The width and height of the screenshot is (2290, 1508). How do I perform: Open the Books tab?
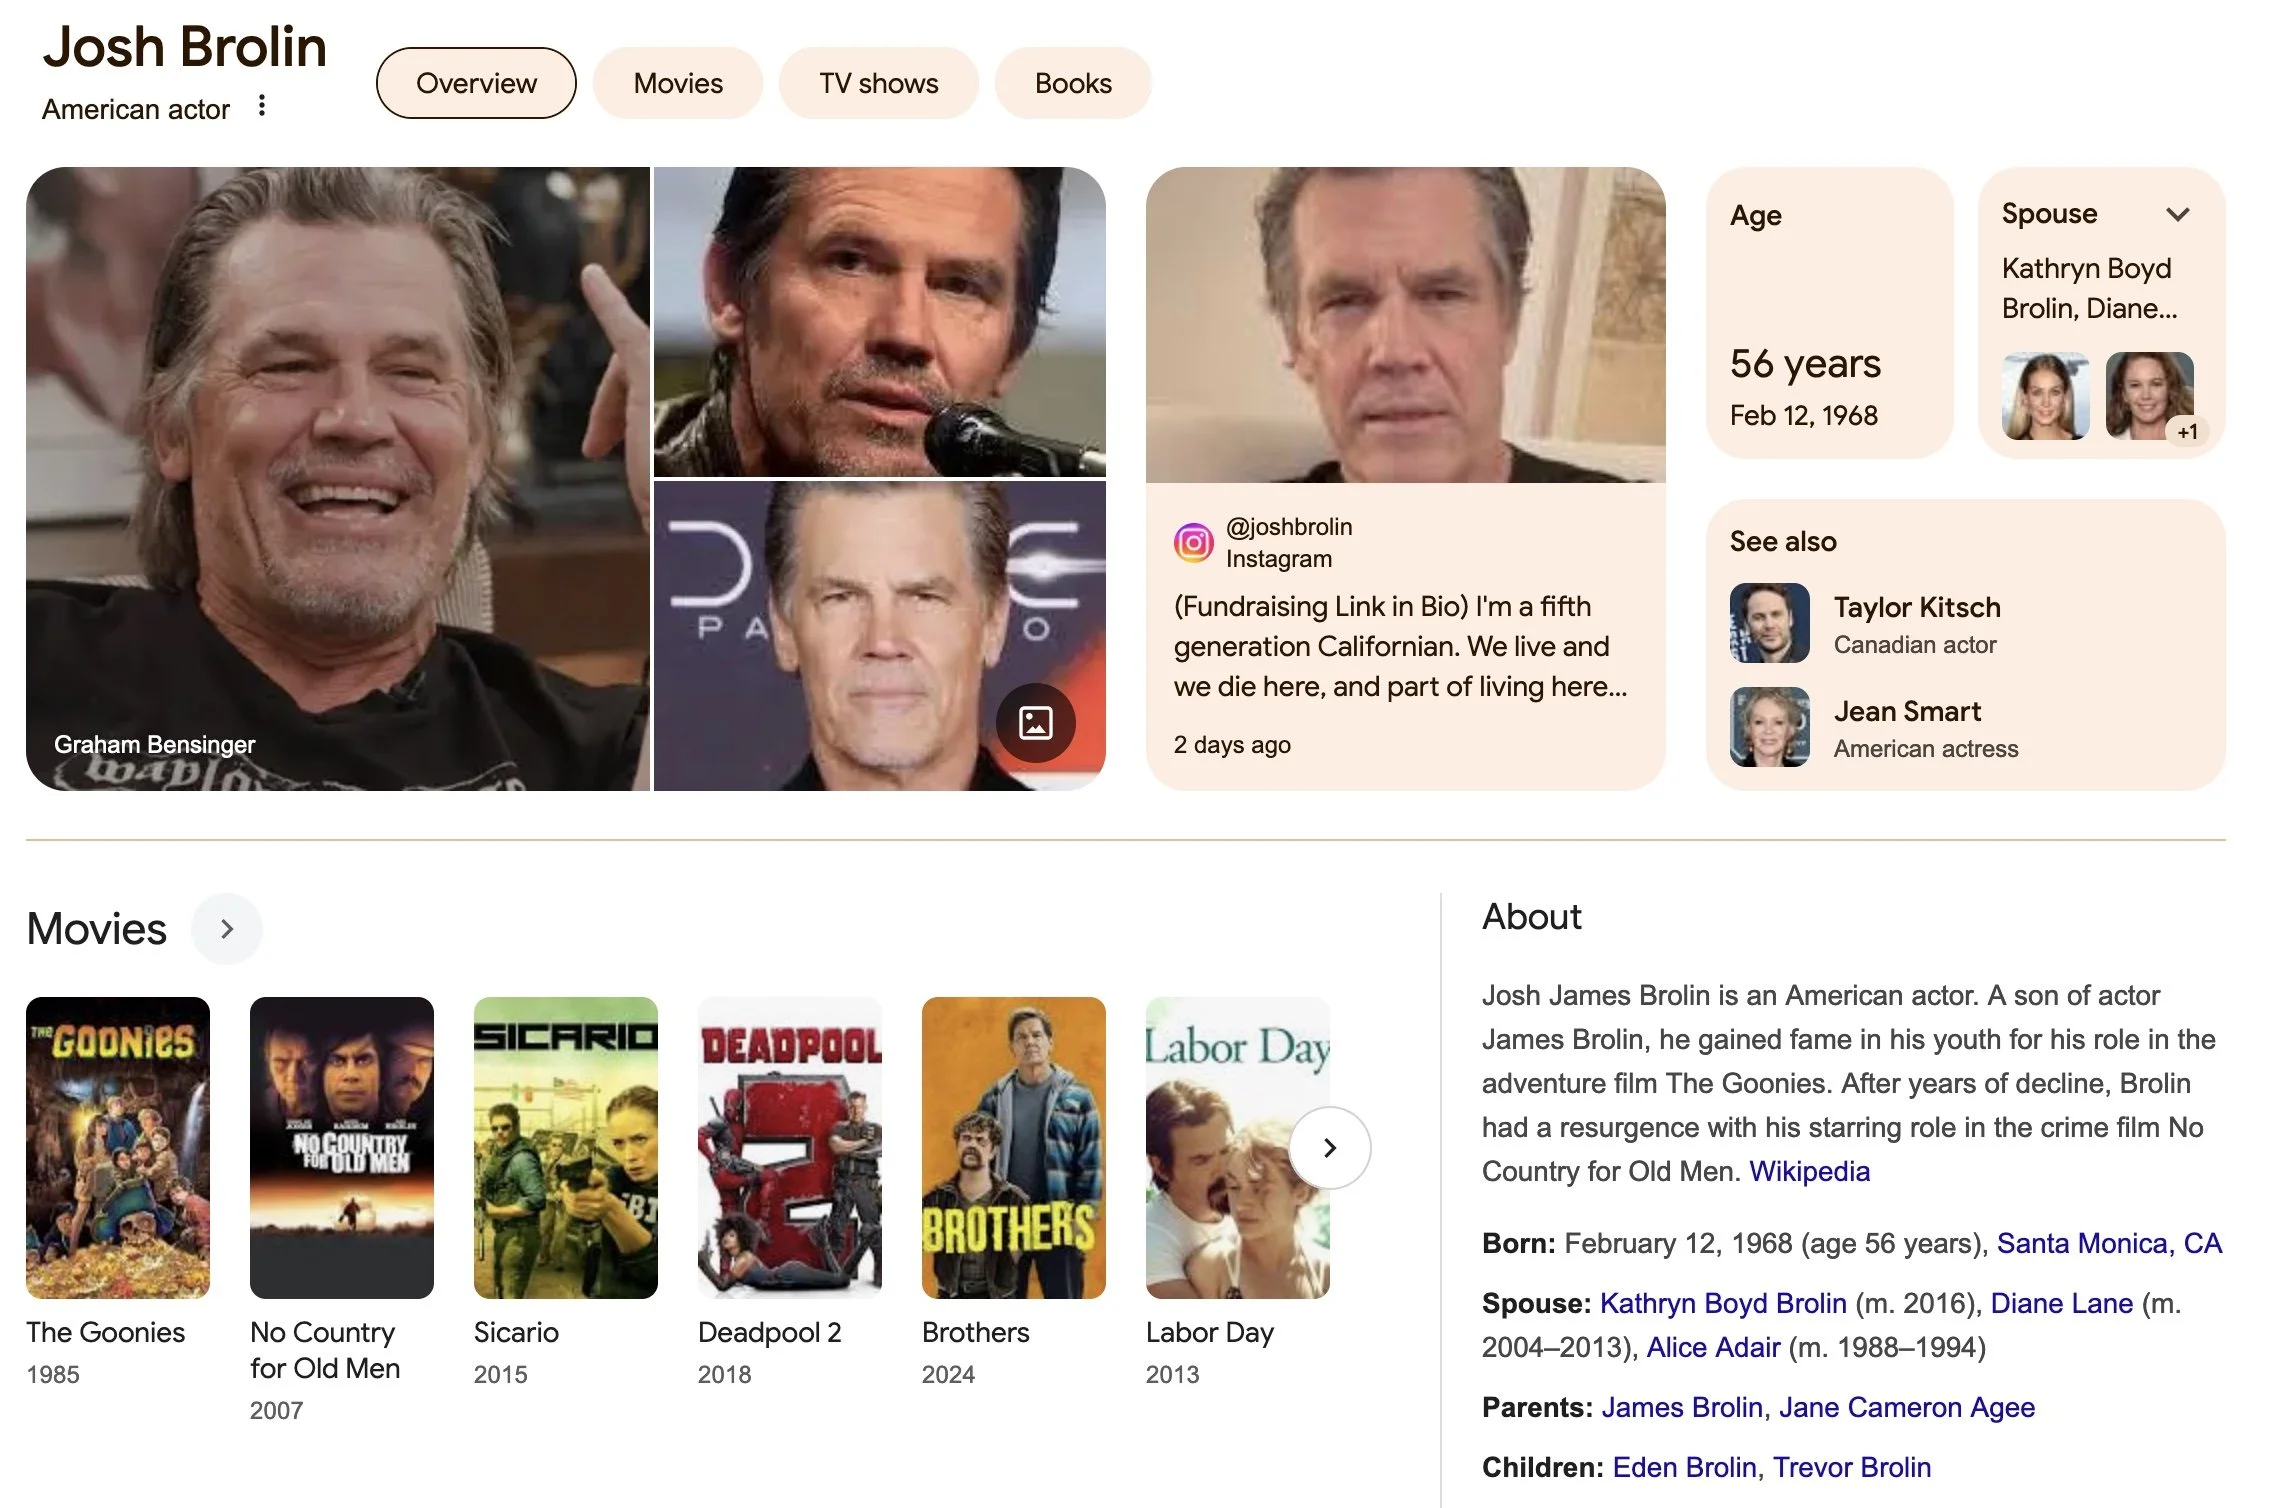pyautogui.click(x=1072, y=83)
